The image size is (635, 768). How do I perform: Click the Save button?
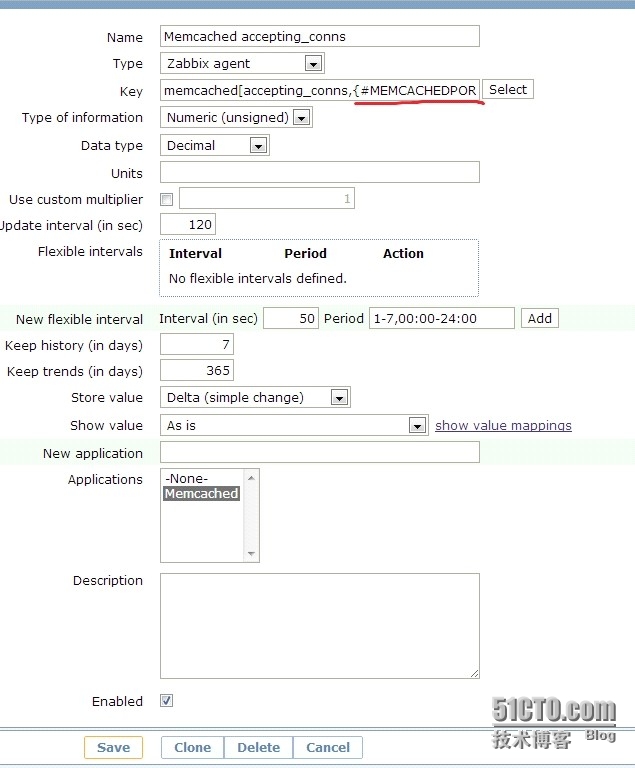click(113, 747)
